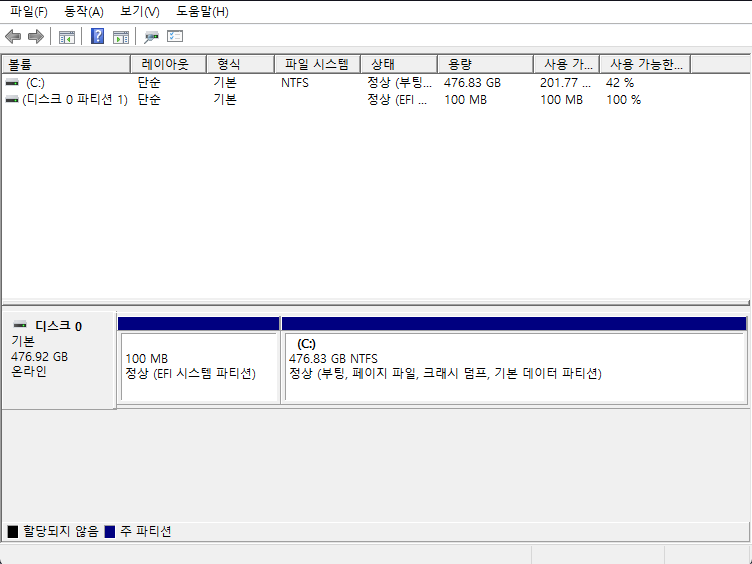Open the 도움말(H) menu
The height and width of the screenshot is (564, 752).
[202, 12]
